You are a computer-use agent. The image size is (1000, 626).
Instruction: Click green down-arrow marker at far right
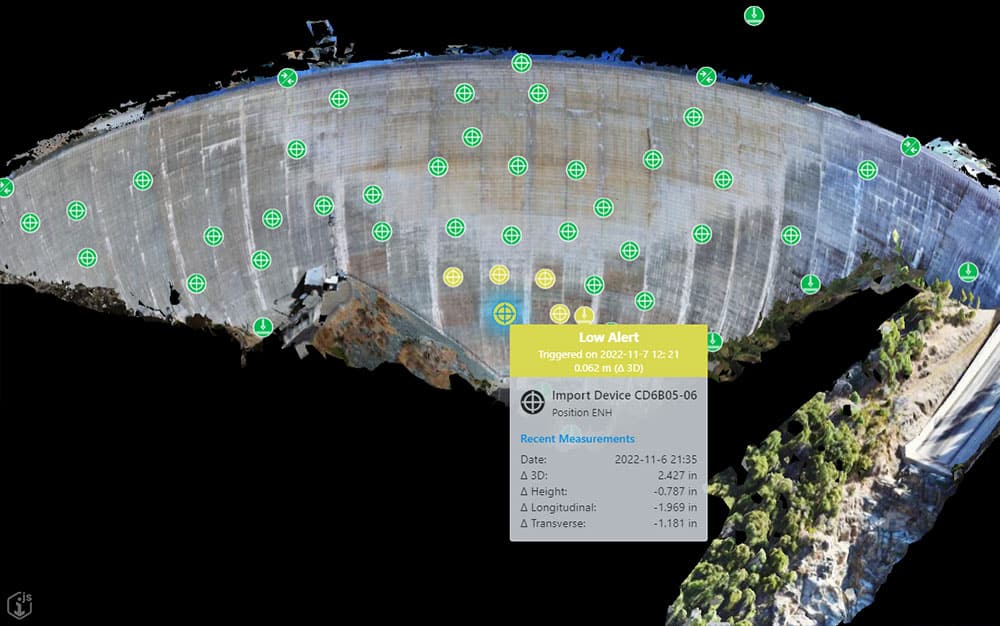click(x=968, y=272)
